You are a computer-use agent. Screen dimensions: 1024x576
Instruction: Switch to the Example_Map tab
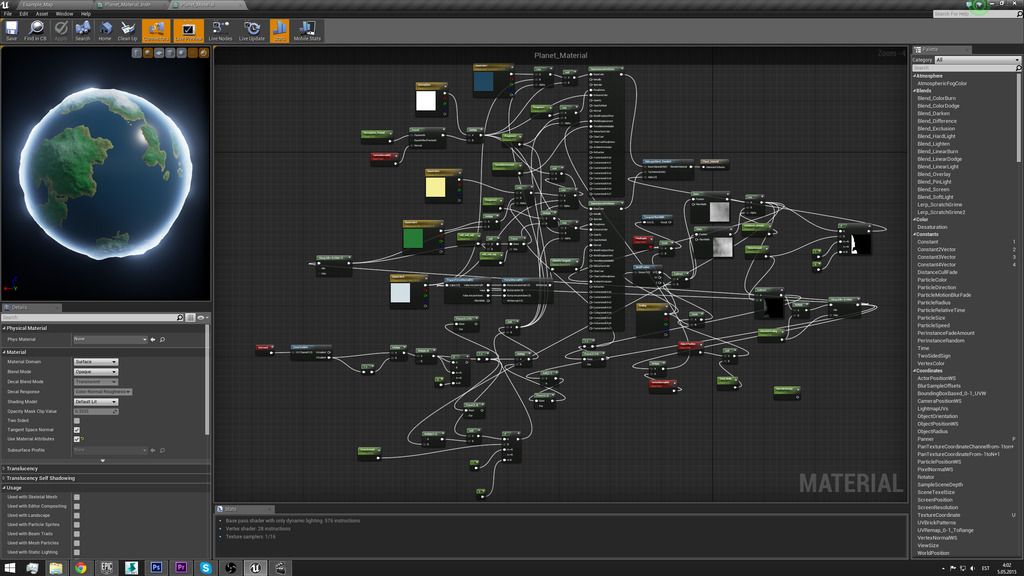pos(40,4)
